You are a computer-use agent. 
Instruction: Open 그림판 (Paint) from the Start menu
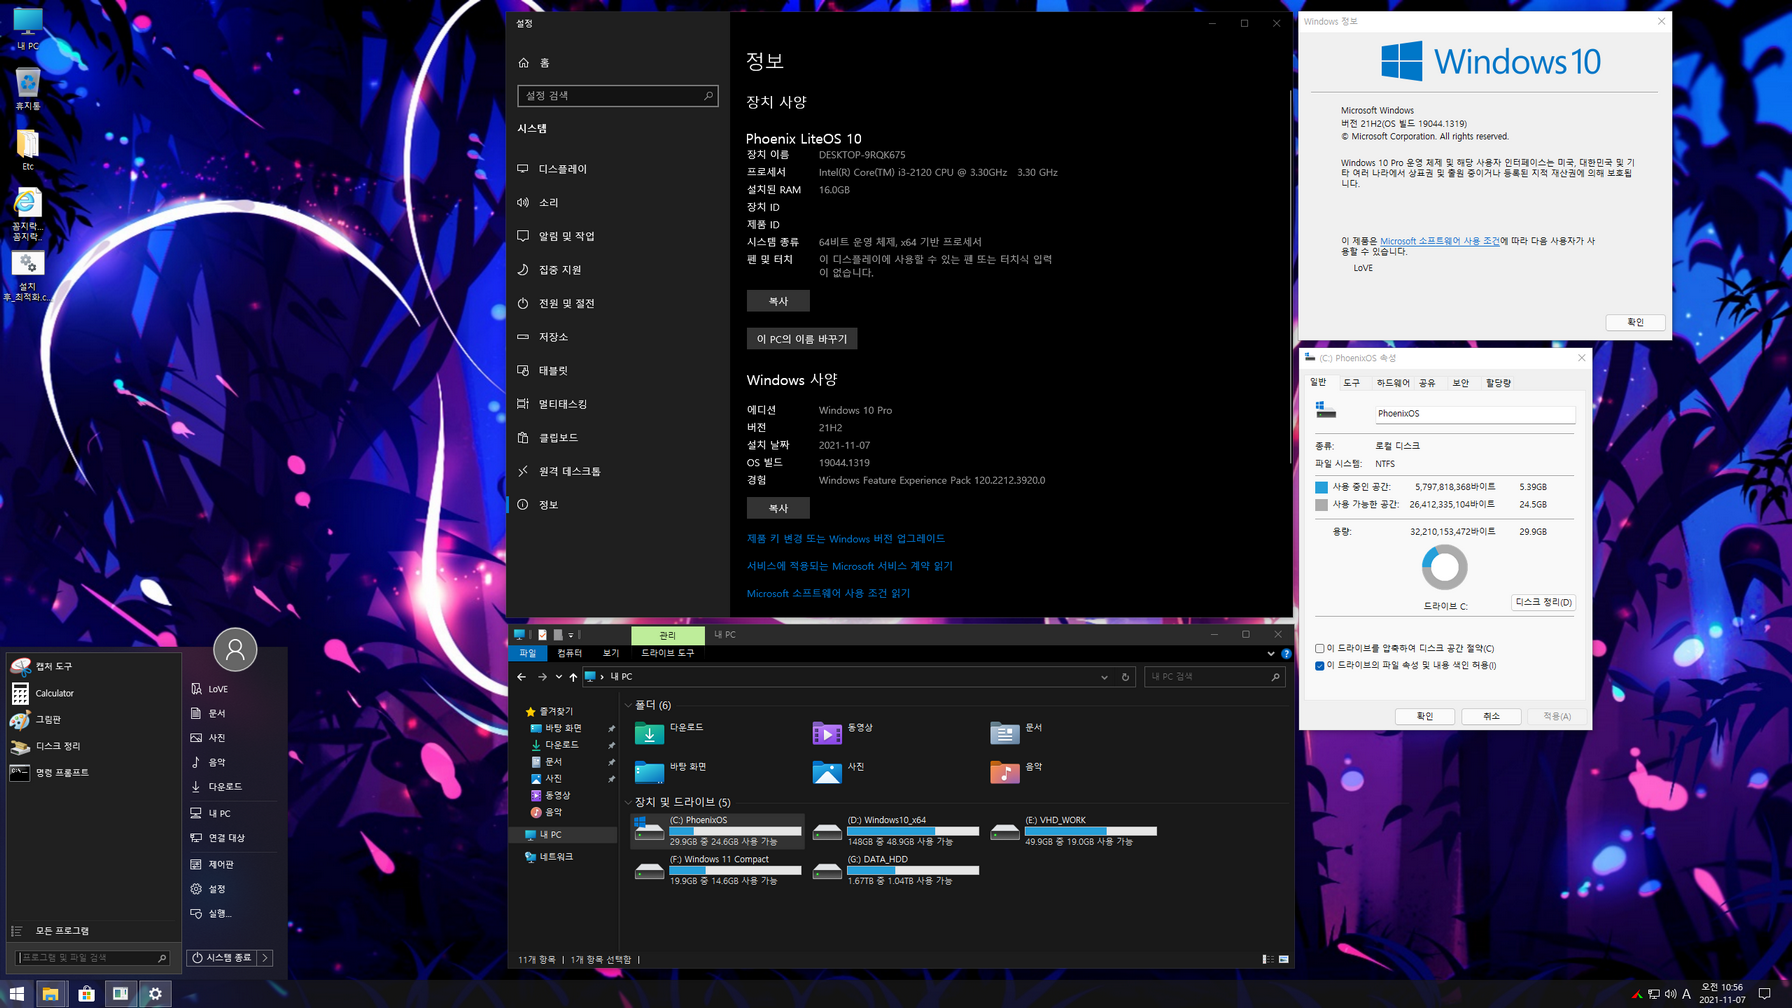click(x=92, y=719)
